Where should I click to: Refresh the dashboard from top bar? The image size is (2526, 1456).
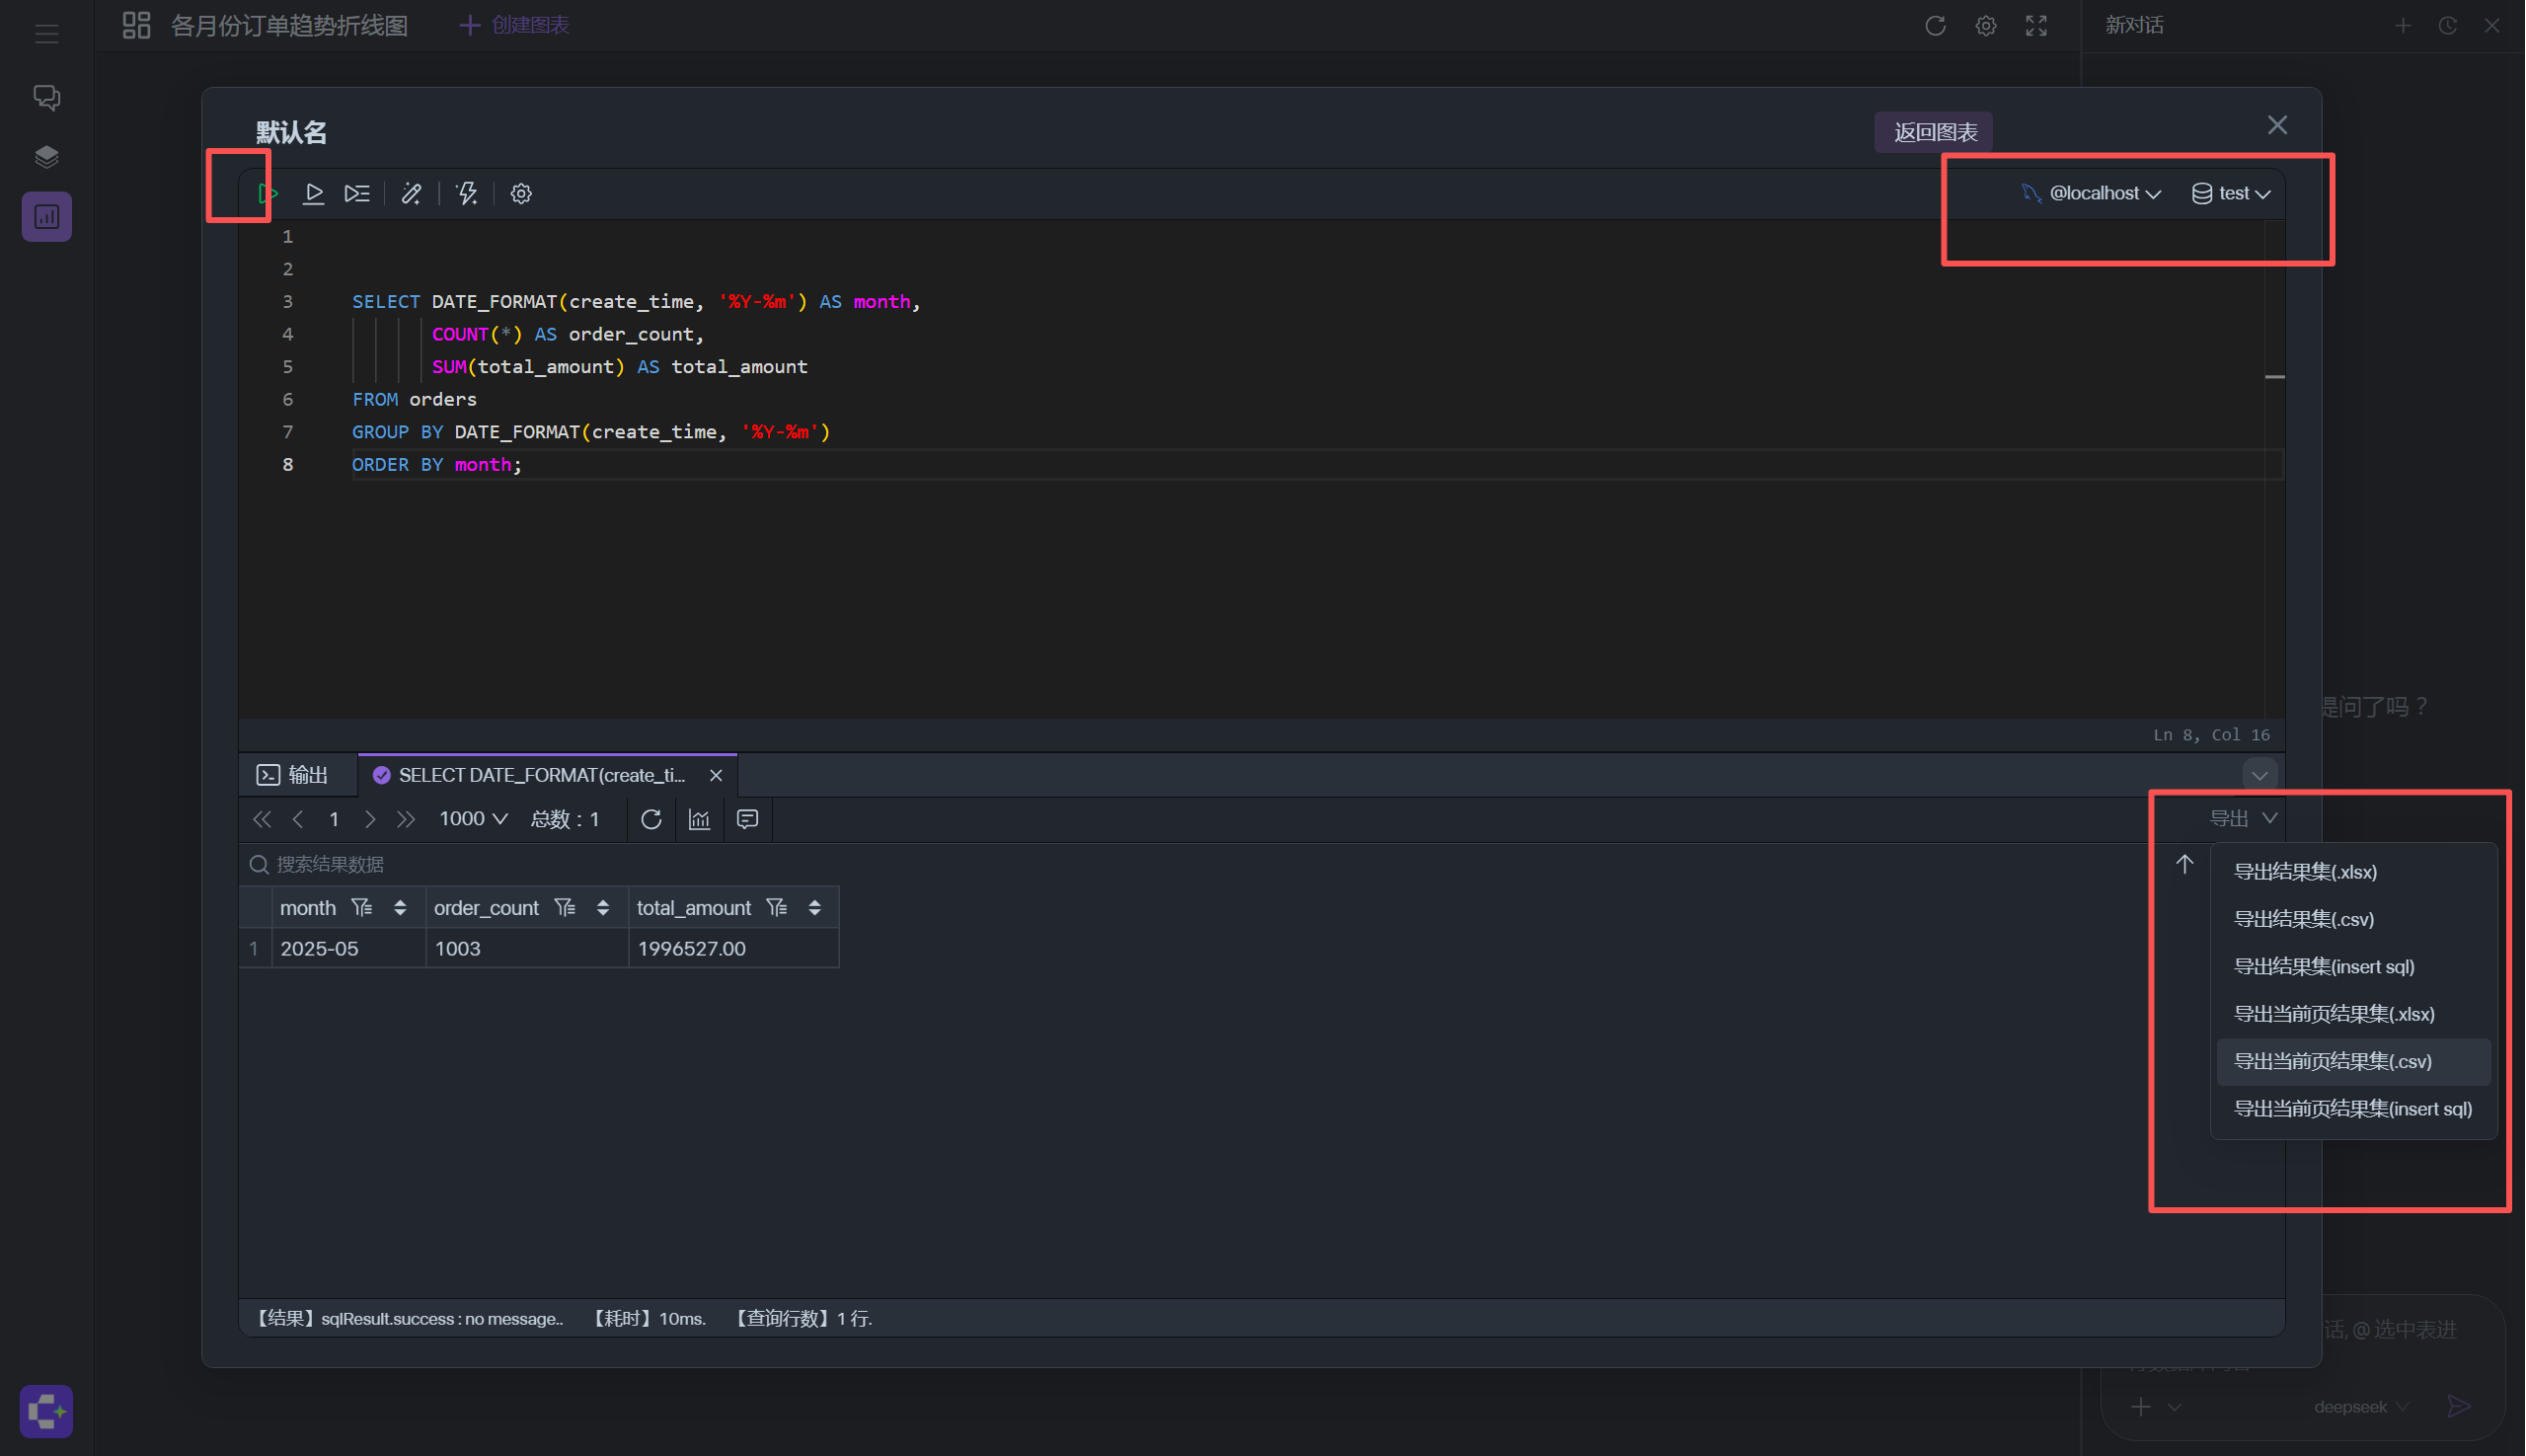pyautogui.click(x=1935, y=25)
